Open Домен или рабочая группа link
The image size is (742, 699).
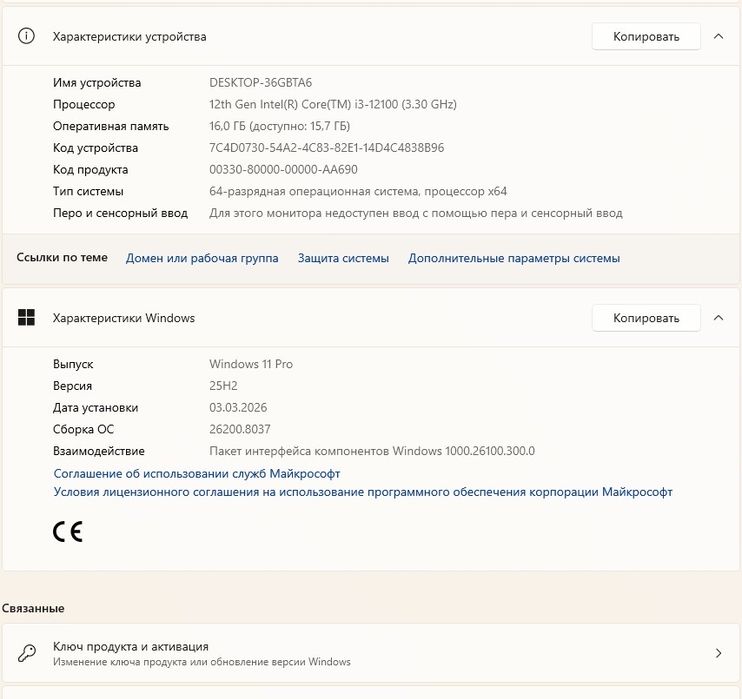(202, 258)
